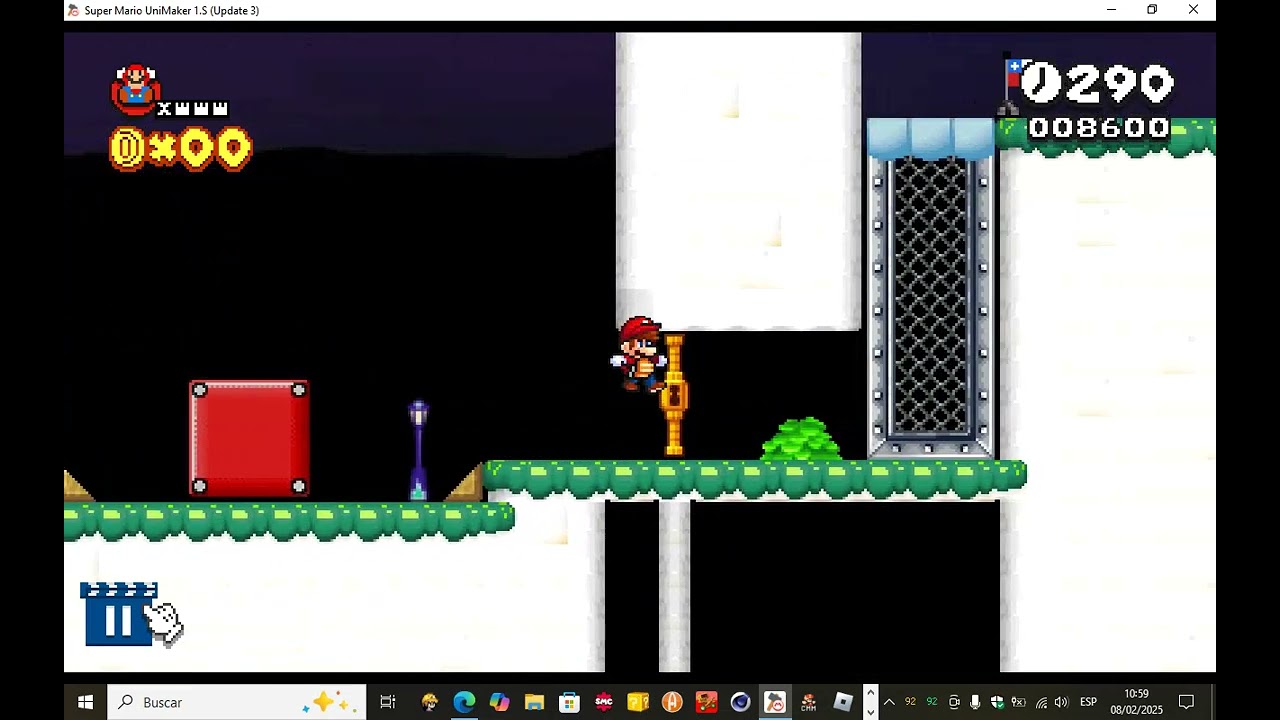This screenshot has width=1280, height=720.
Task: Open Microsoft Edge from taskbar
Action: coord(464,702)
